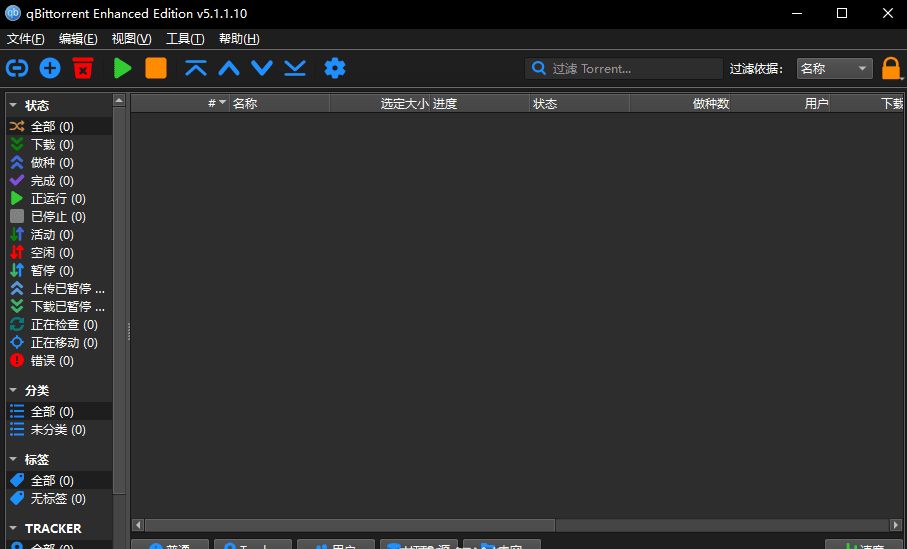Image resolution: width=907 pixels, height=549 pixels.
Task: Collapse the 状态 section
Action: 13,105
